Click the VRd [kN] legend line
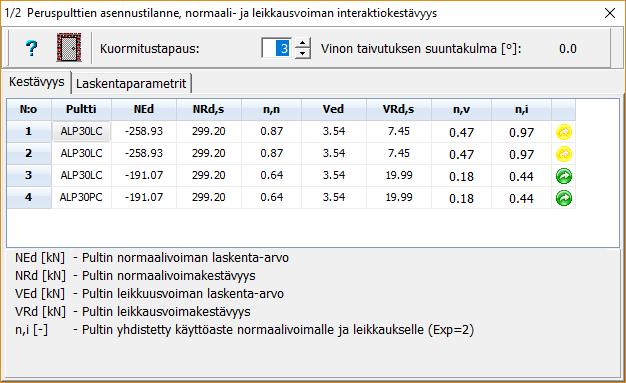 [133, 312]
